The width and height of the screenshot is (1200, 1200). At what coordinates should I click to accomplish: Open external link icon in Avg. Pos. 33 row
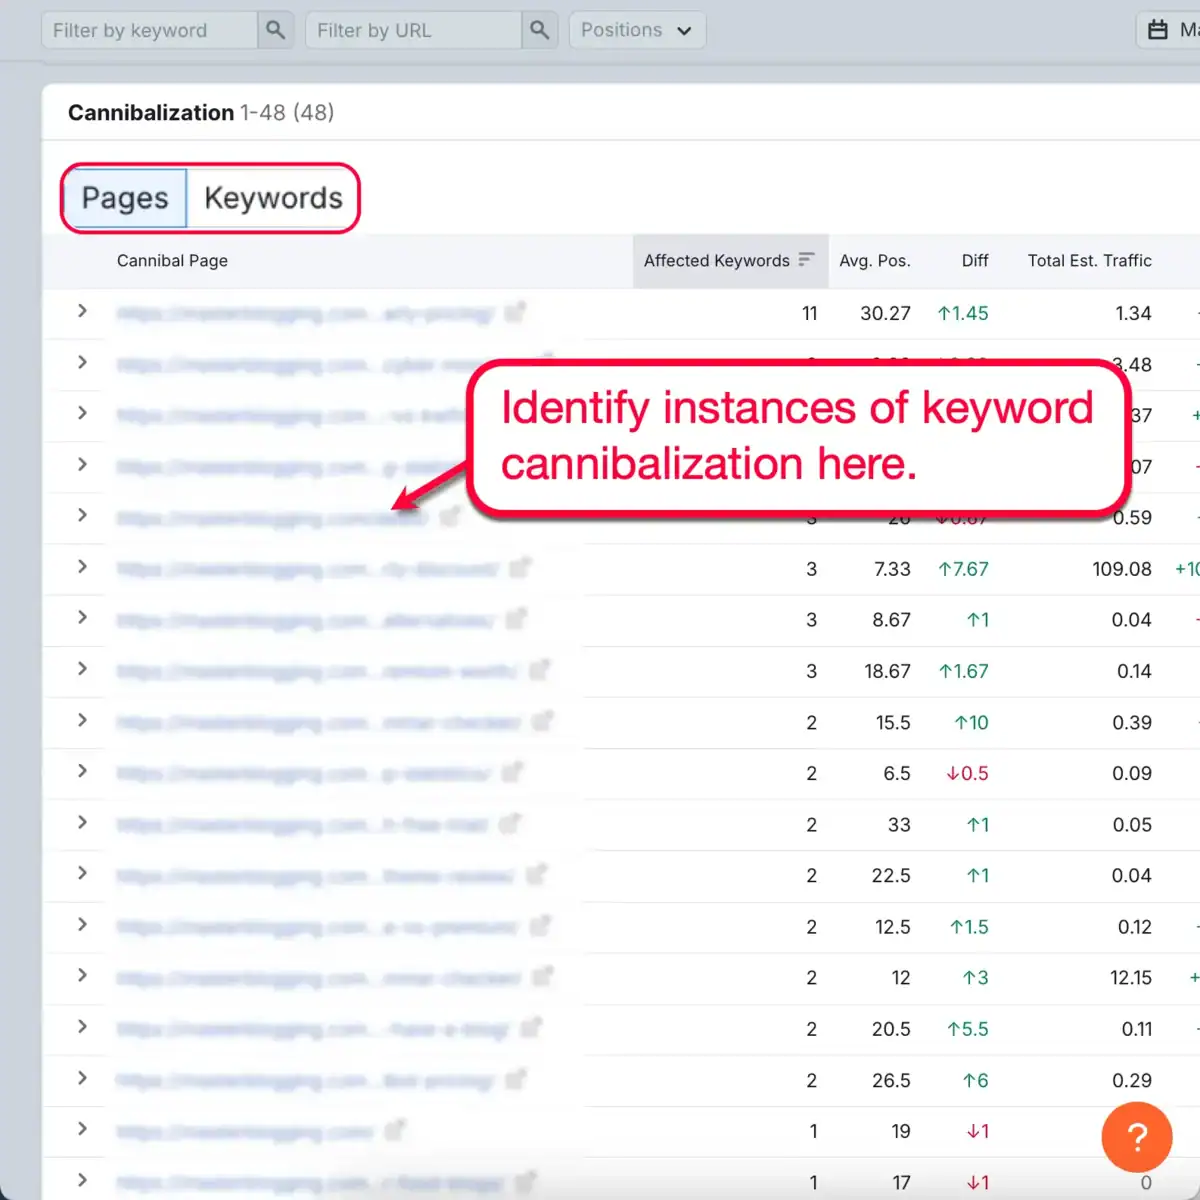[510, 824]
